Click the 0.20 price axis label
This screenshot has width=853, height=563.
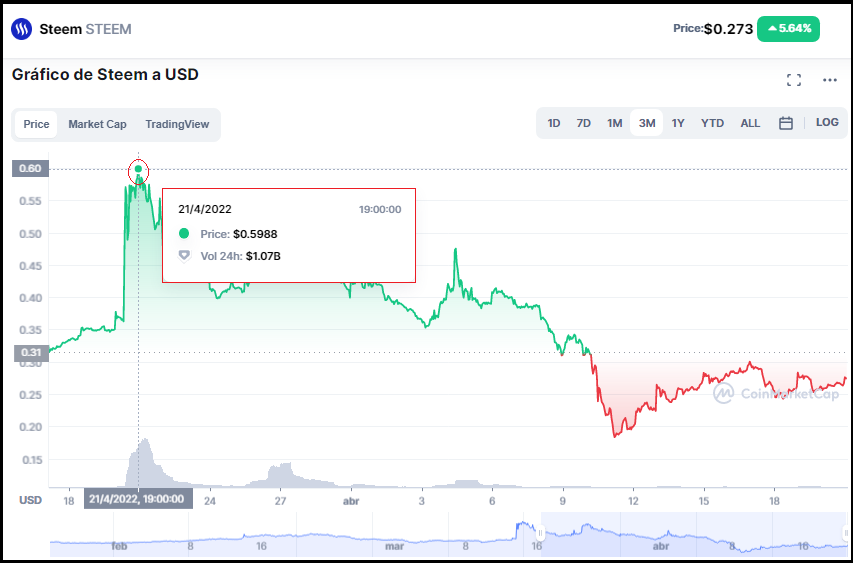[30, 427]
